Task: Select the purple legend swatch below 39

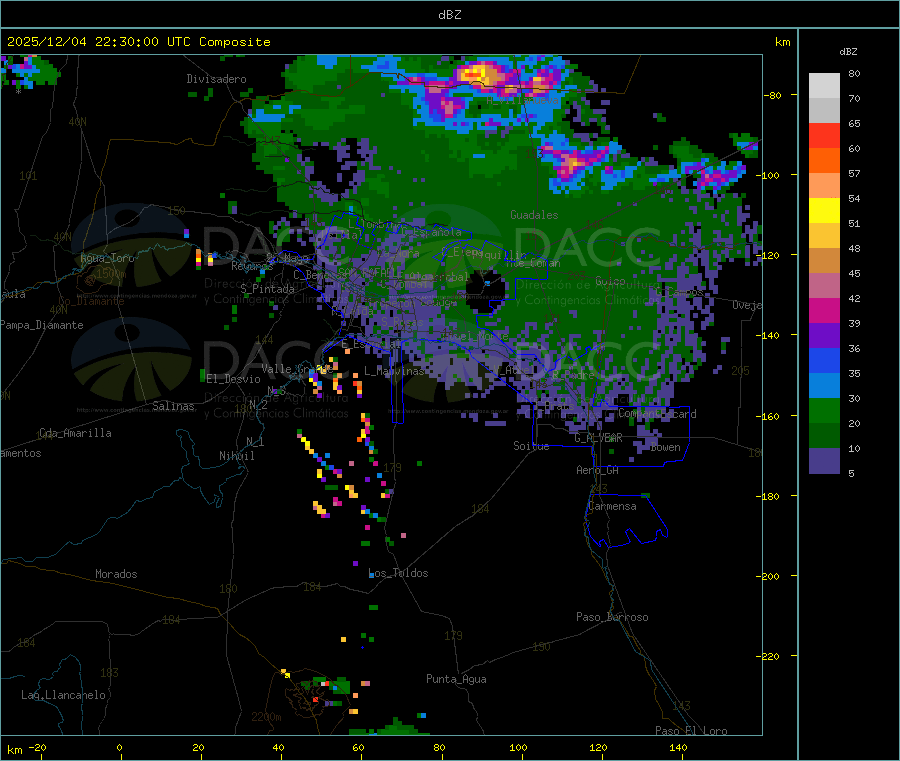Action: coord(824,336)
